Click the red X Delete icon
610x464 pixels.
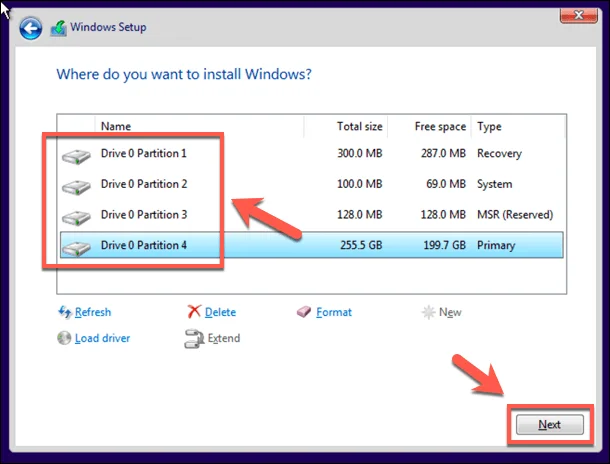(x=194, y=312)
